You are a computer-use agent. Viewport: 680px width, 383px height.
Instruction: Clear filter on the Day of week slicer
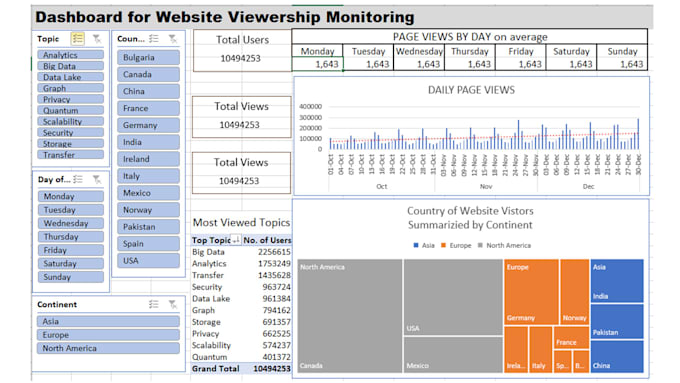97,180
